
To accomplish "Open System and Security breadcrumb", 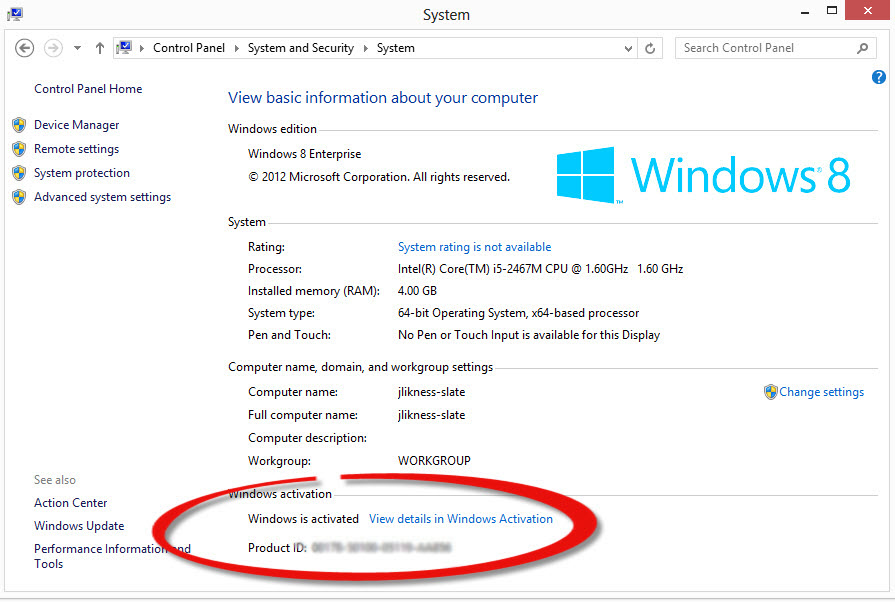I will pyautogui.click(x=301, y=48).
